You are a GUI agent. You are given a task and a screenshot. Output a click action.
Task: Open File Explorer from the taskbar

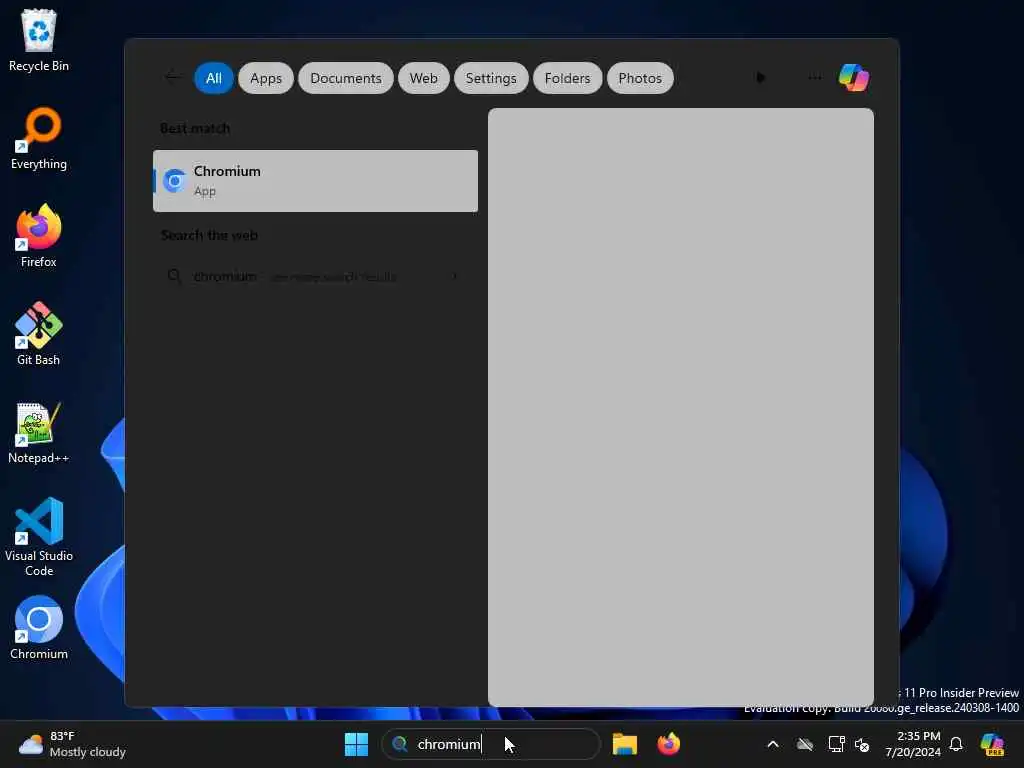point(624,744)
